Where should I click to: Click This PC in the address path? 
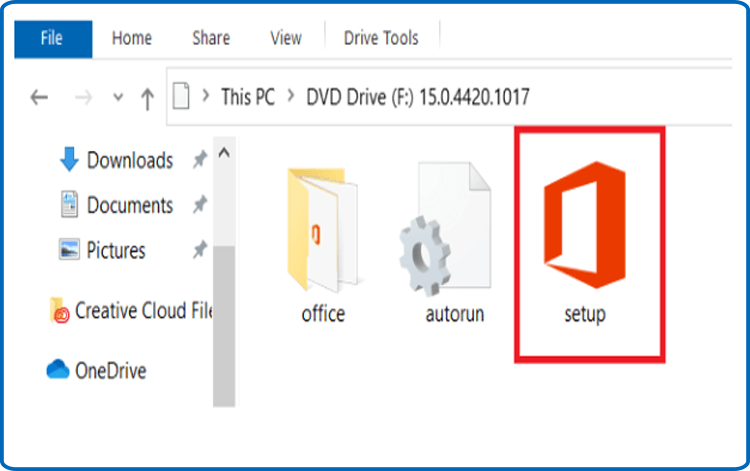[x=248, y=97]
